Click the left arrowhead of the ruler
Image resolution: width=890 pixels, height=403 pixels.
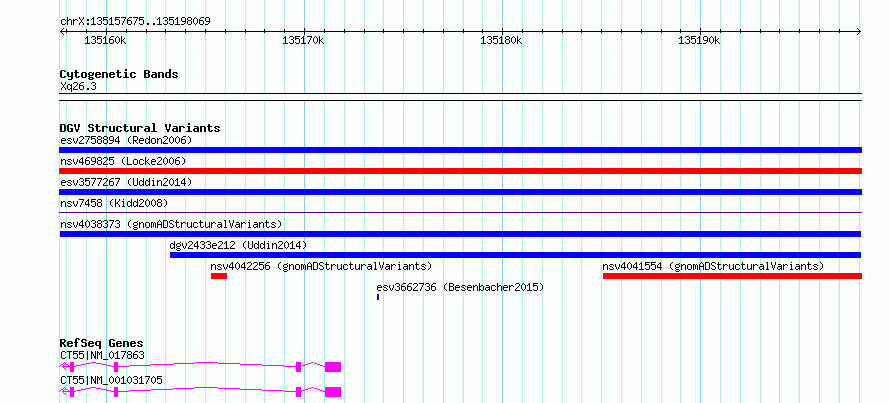click(63, 32)
